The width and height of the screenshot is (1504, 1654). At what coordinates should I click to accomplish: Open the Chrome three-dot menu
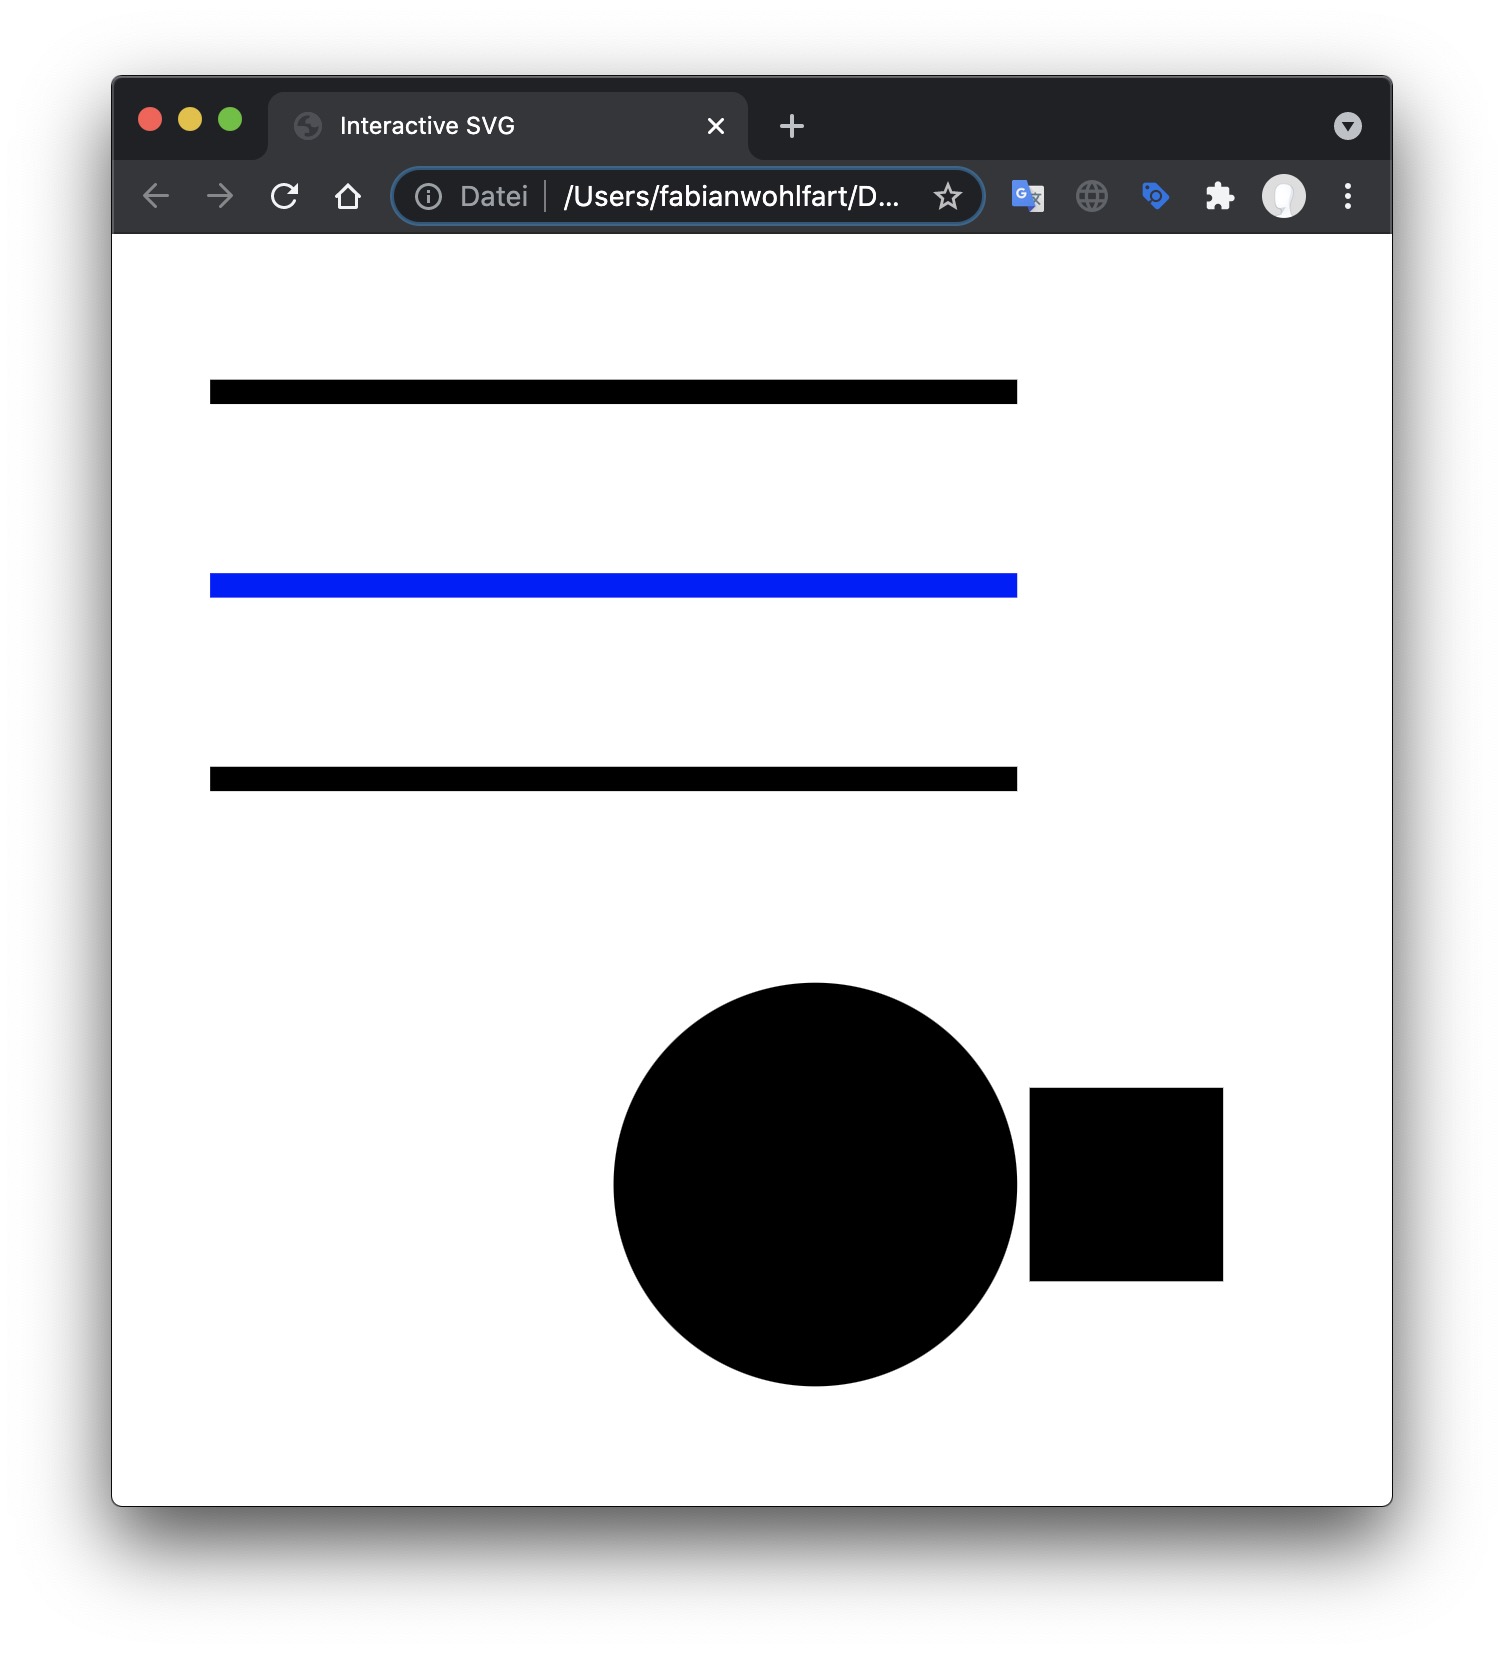click(x=1348, y=196)
